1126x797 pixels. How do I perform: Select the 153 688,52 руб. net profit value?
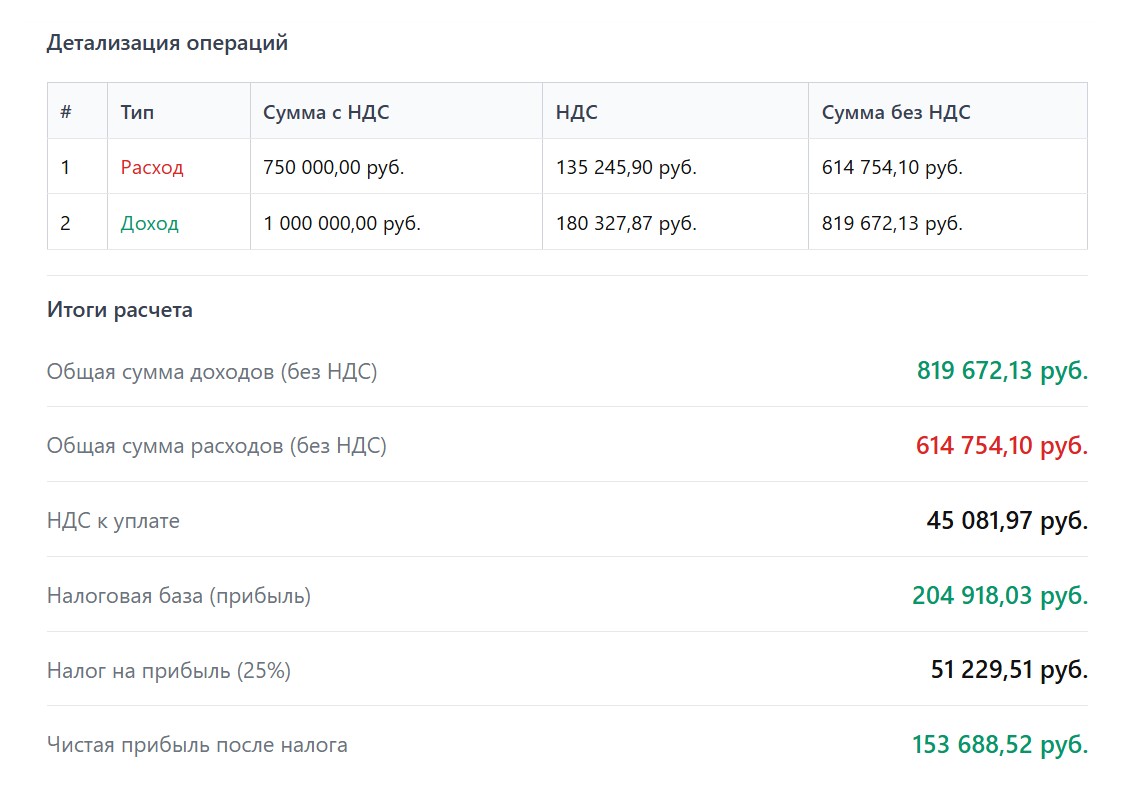click(999, 745)
